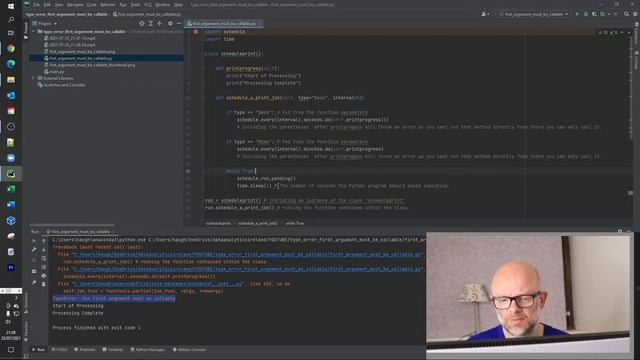Toggle soft-wrap icon in Run console
Image resolution: width=640 pixels, height=360 pixels.
[44, 258]
